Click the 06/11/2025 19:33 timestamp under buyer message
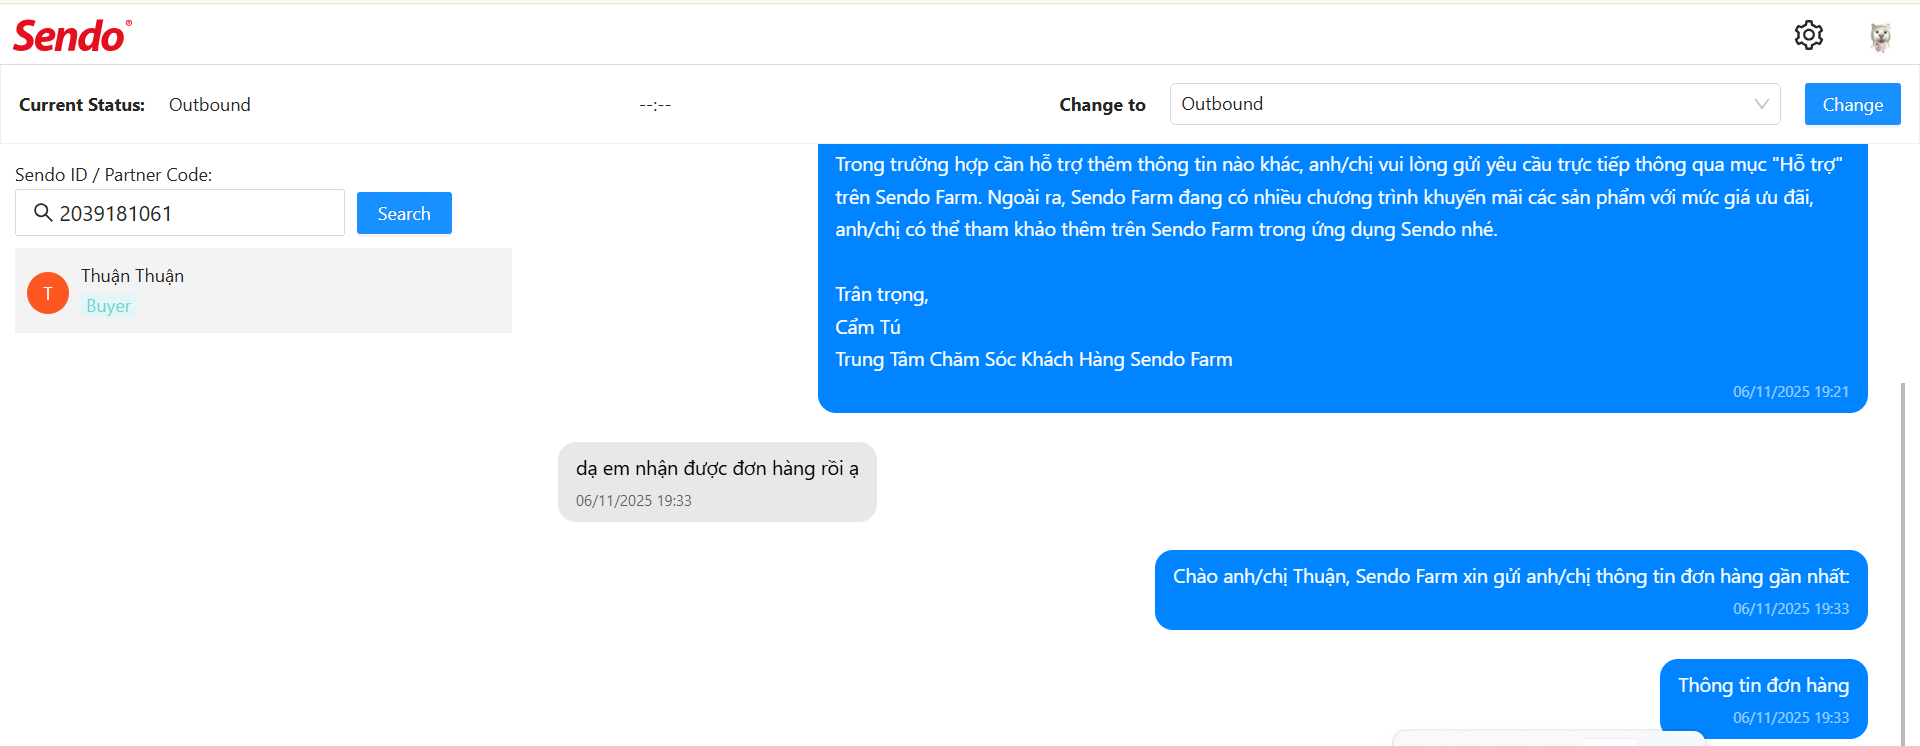 (634, 501)
